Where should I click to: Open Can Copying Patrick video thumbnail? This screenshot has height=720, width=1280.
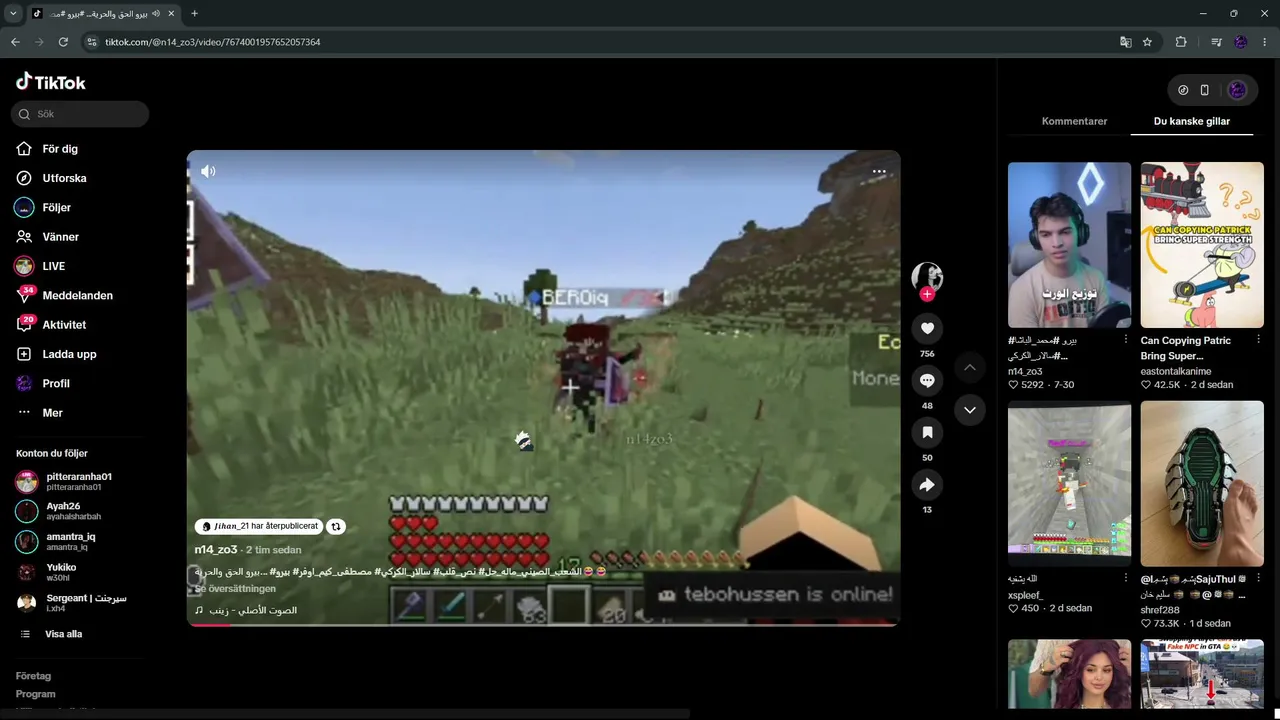[1202, 245]
